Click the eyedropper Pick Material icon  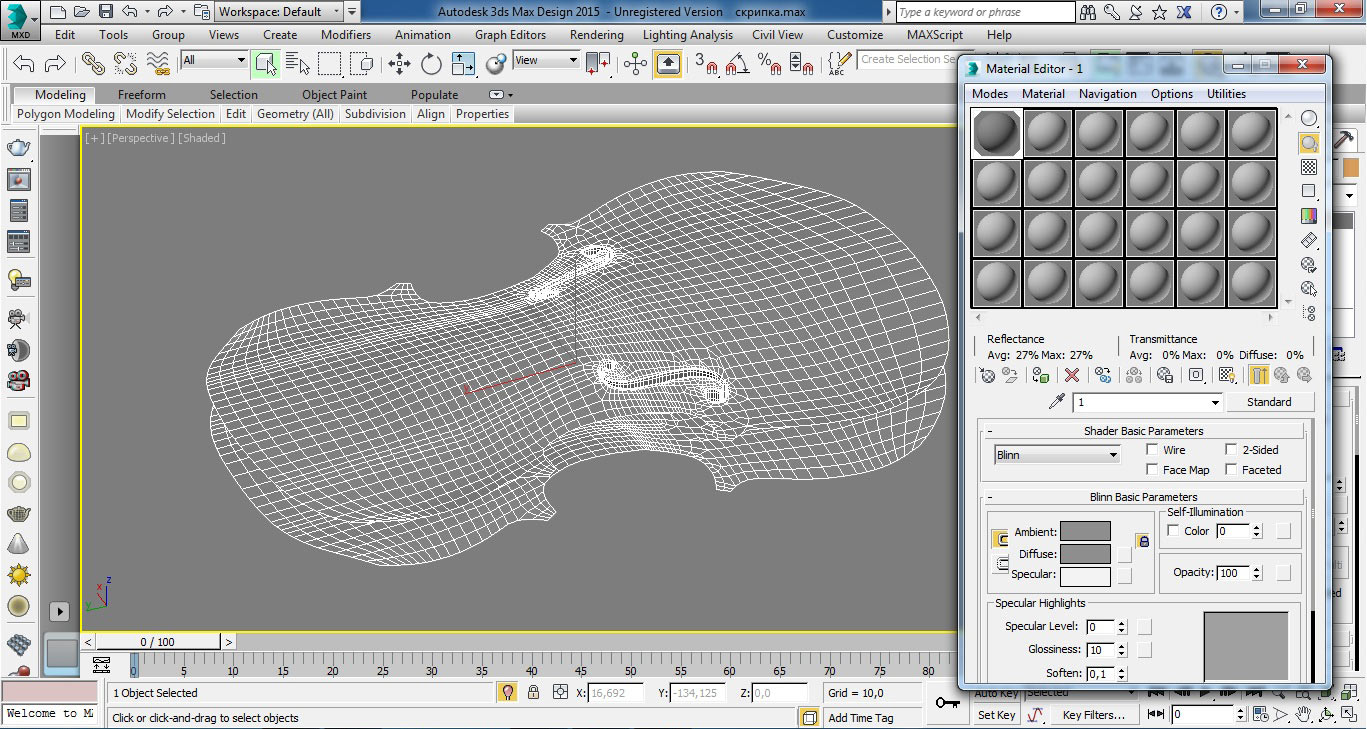point(1056,402)
